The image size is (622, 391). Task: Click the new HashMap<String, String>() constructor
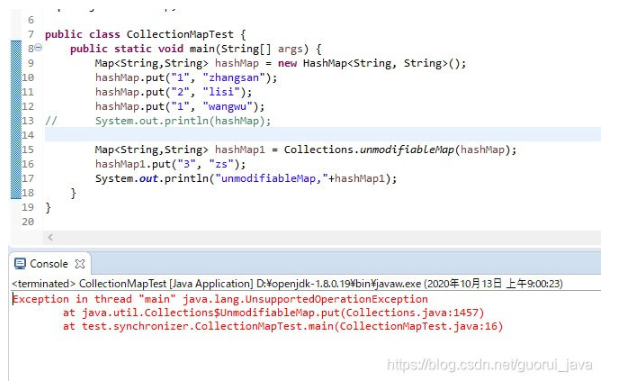pyautogui.click(x=372, y=63)
